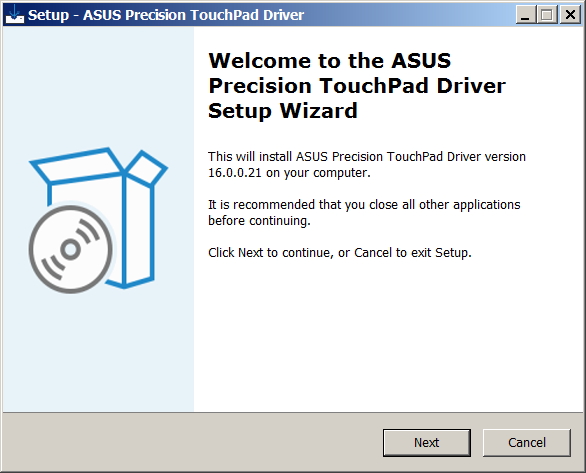Cancel the TouchPad driver setup
The height and width of the screenshot is (473, 586).
(x=527, y=443)
